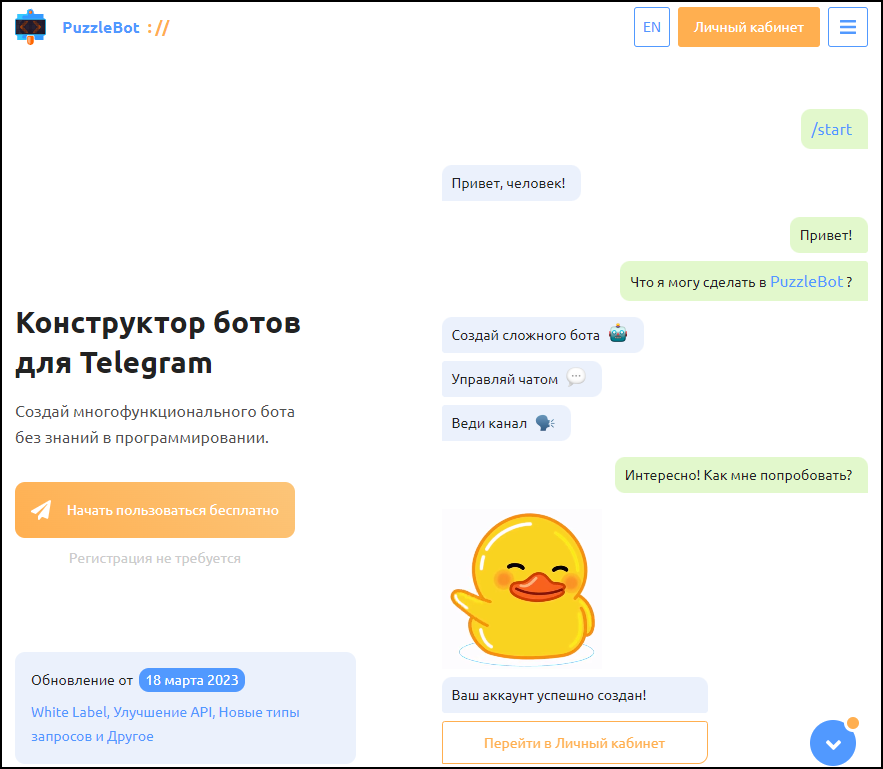Click the 'Конструктор ботов для Telegram' heading

[158, 343]
